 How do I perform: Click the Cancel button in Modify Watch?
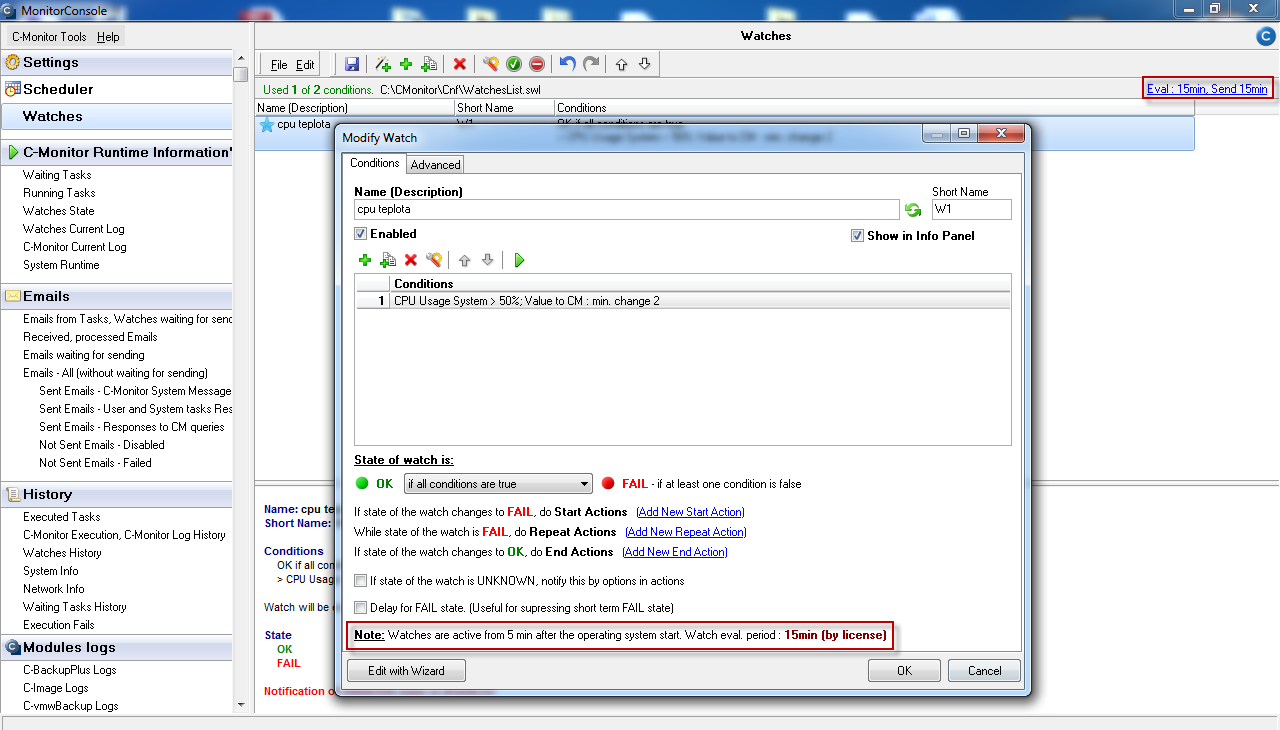984,670
